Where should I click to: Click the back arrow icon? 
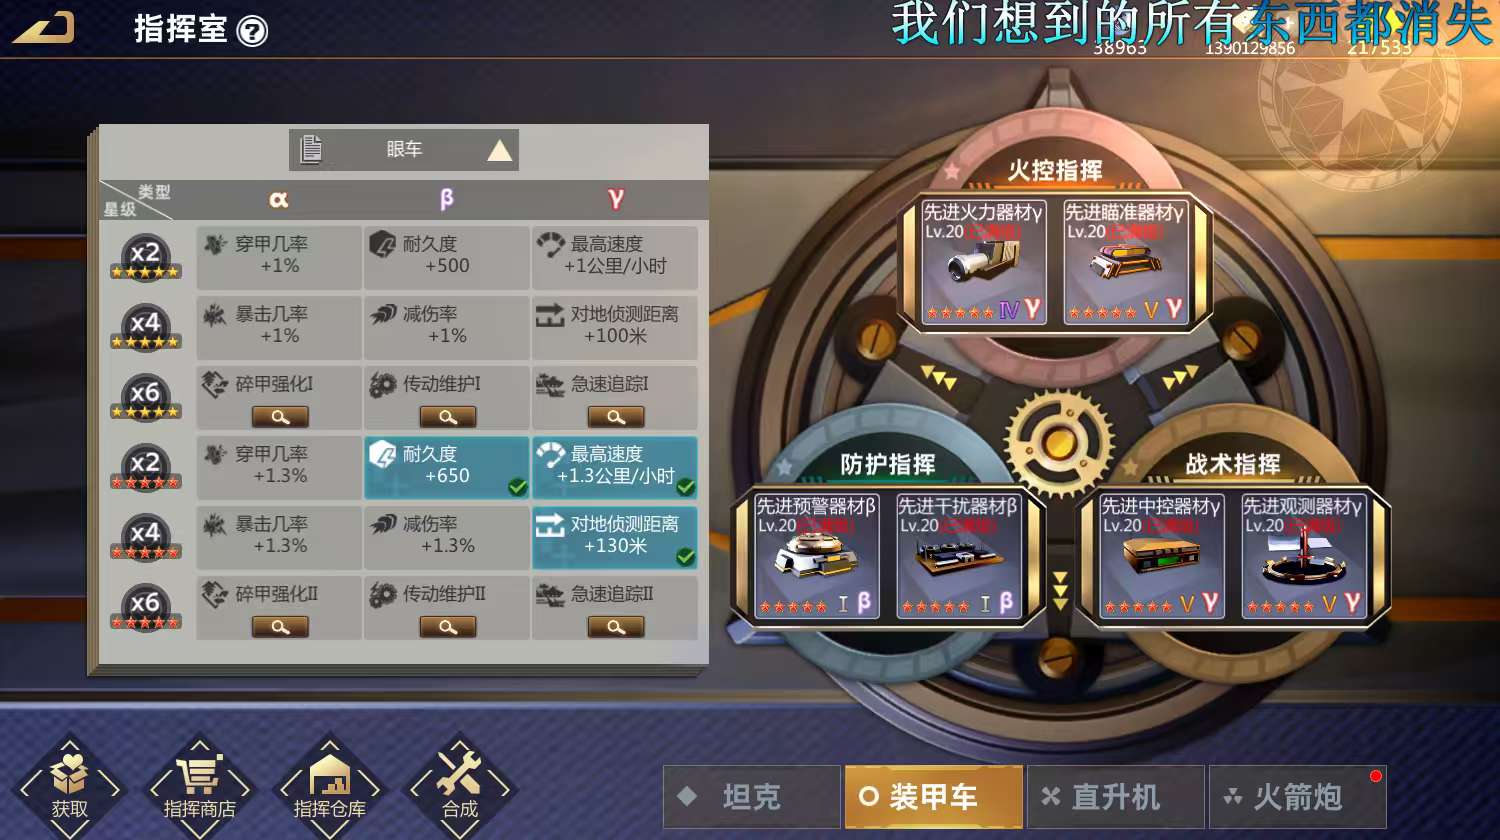tap(43, 27)
